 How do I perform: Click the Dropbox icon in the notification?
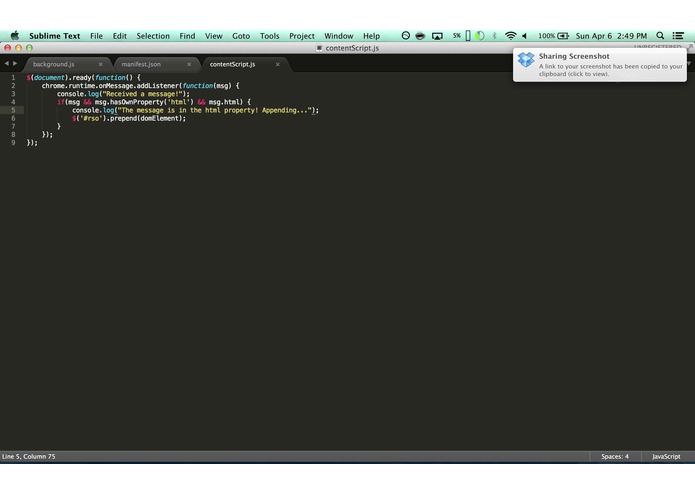(526, 59)
